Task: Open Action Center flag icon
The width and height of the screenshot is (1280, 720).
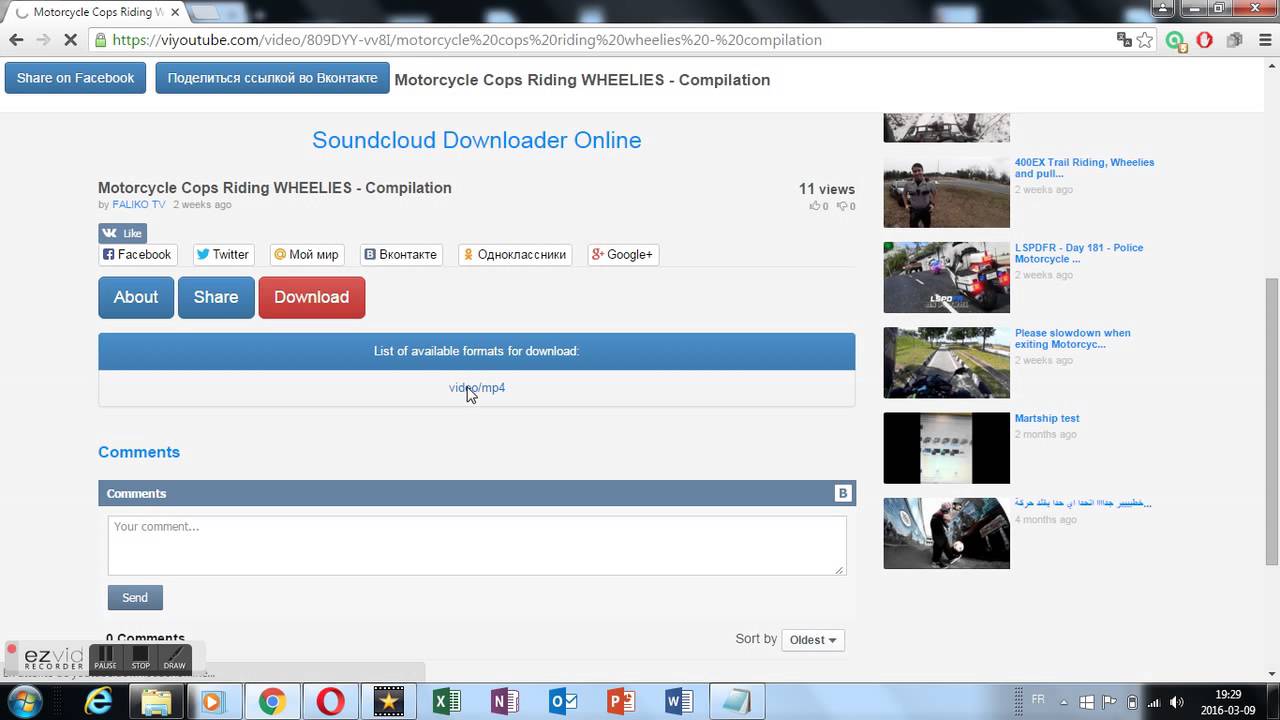Action: pos(1109,702)
